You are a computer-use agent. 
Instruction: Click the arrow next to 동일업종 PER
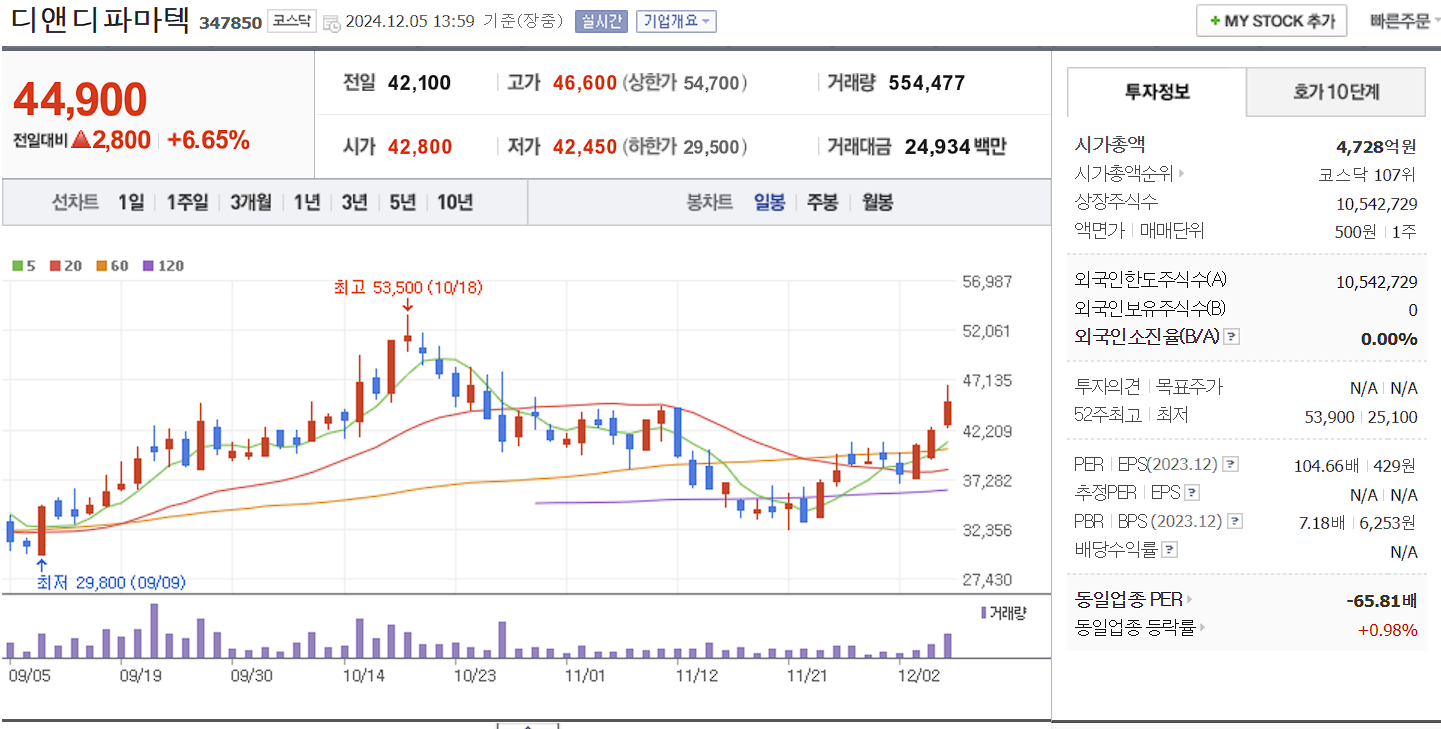[1189, 600]
